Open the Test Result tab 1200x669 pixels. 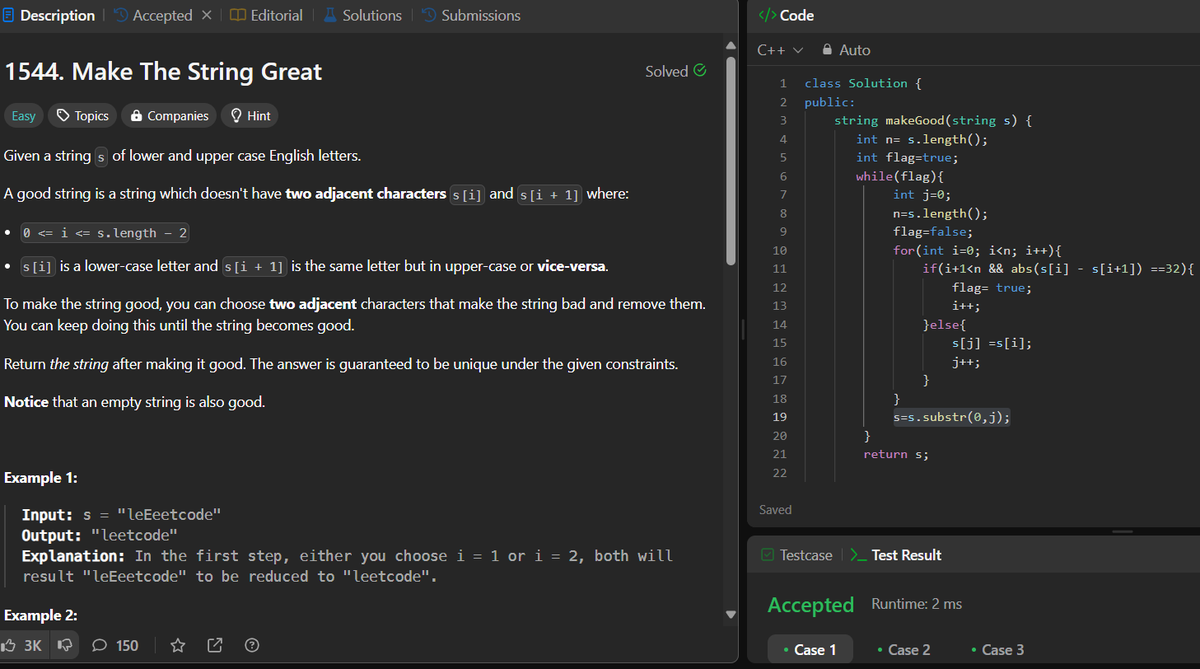(x=896, y=555)
